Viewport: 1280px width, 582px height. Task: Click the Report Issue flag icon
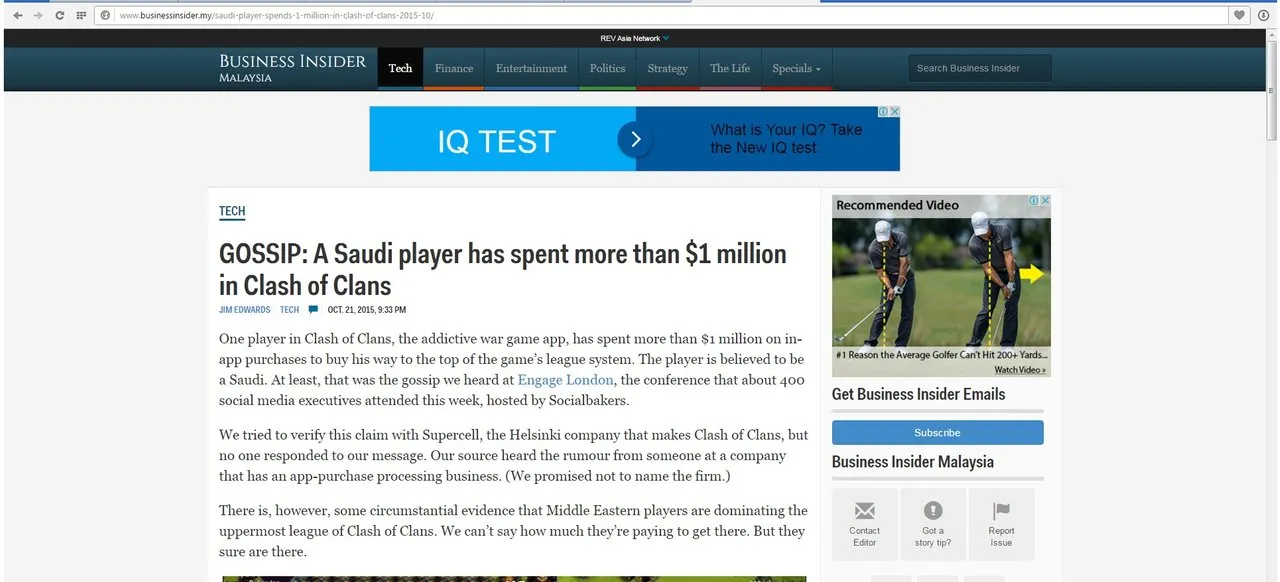[1001, 511]
